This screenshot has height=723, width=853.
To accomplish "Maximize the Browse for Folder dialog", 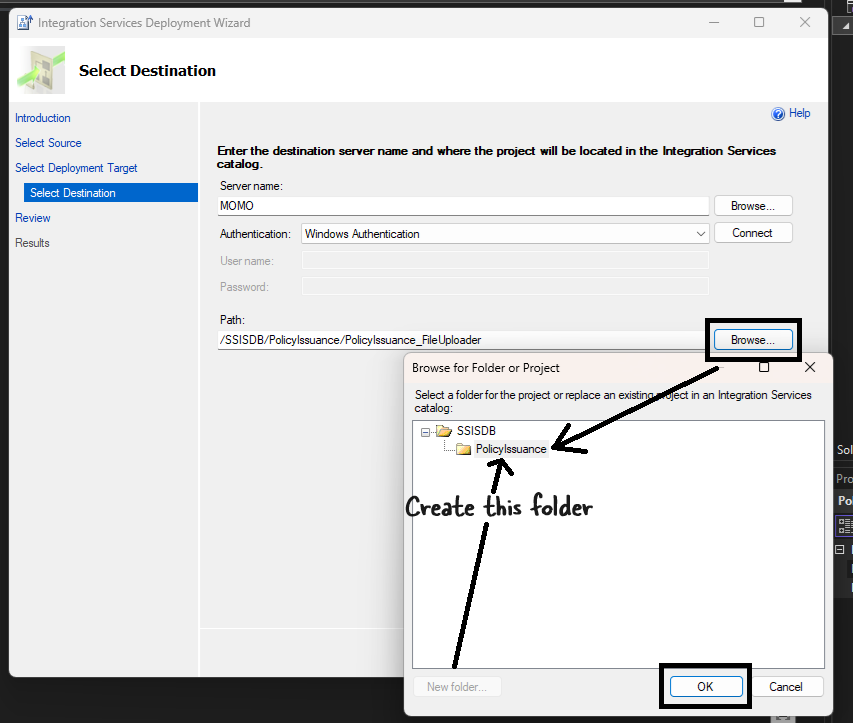I will point(764,367).
